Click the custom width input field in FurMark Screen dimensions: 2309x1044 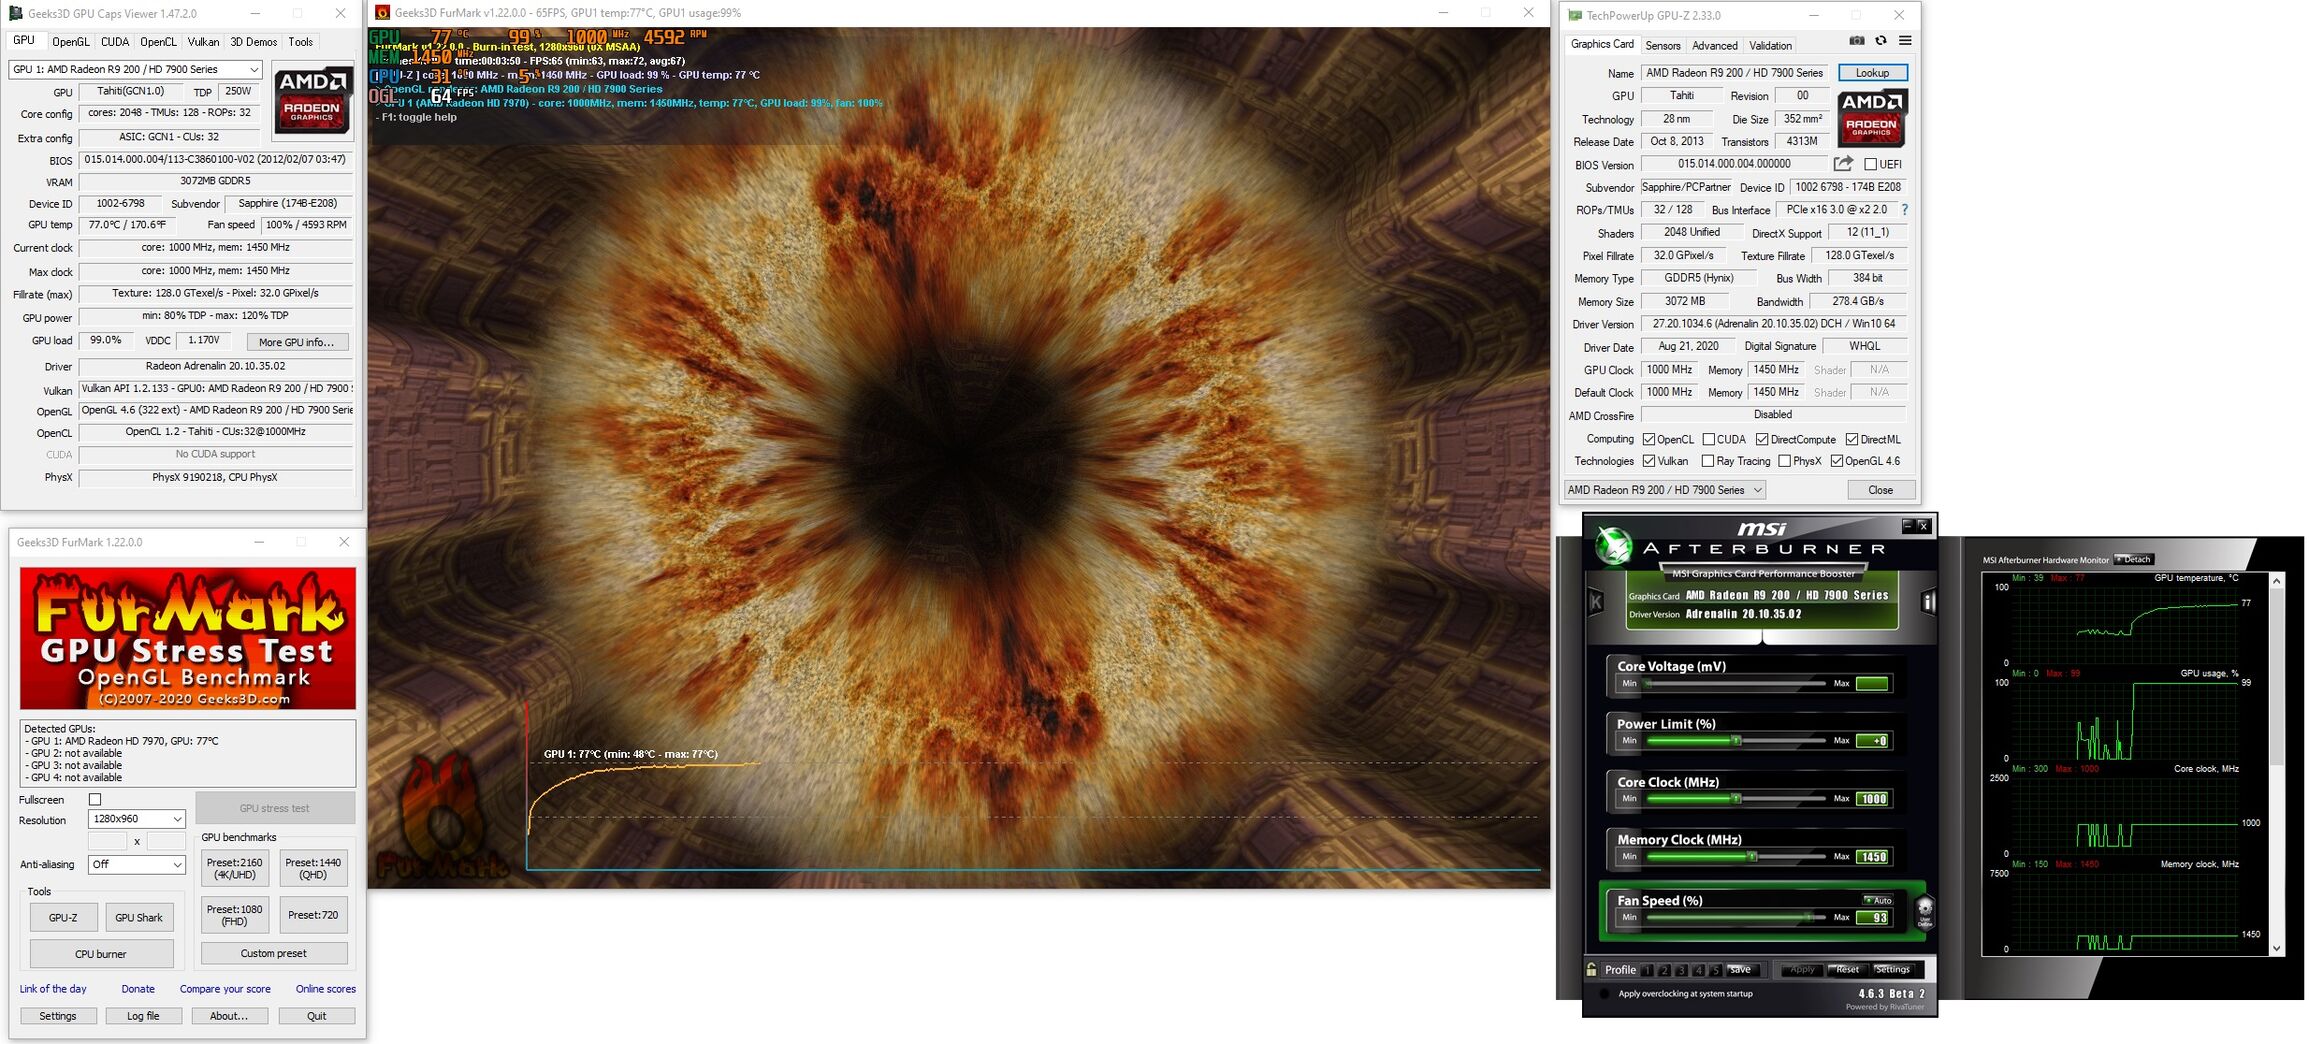107,841
